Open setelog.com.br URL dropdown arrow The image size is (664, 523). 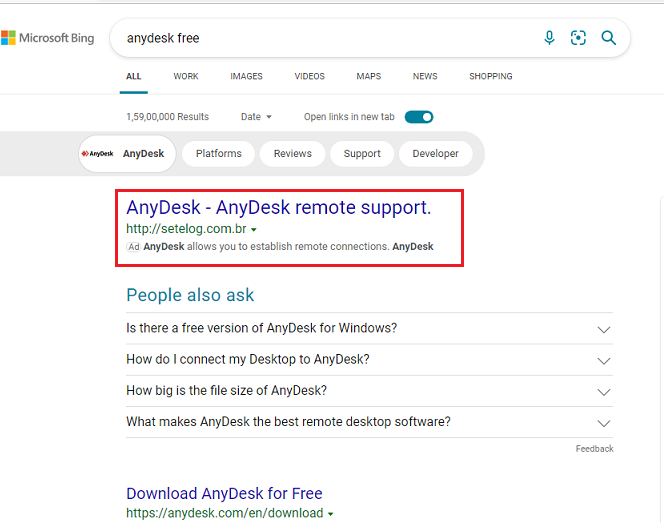[254, 230]
